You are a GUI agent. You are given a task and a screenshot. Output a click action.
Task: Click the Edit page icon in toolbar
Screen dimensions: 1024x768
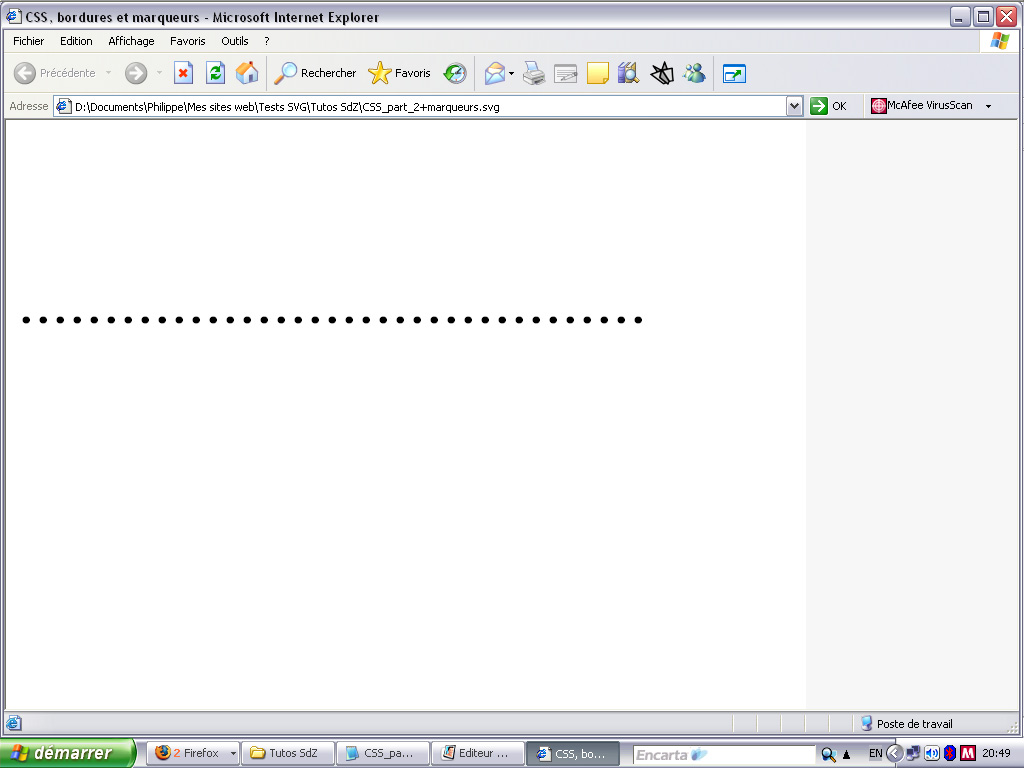coord(566,73)
